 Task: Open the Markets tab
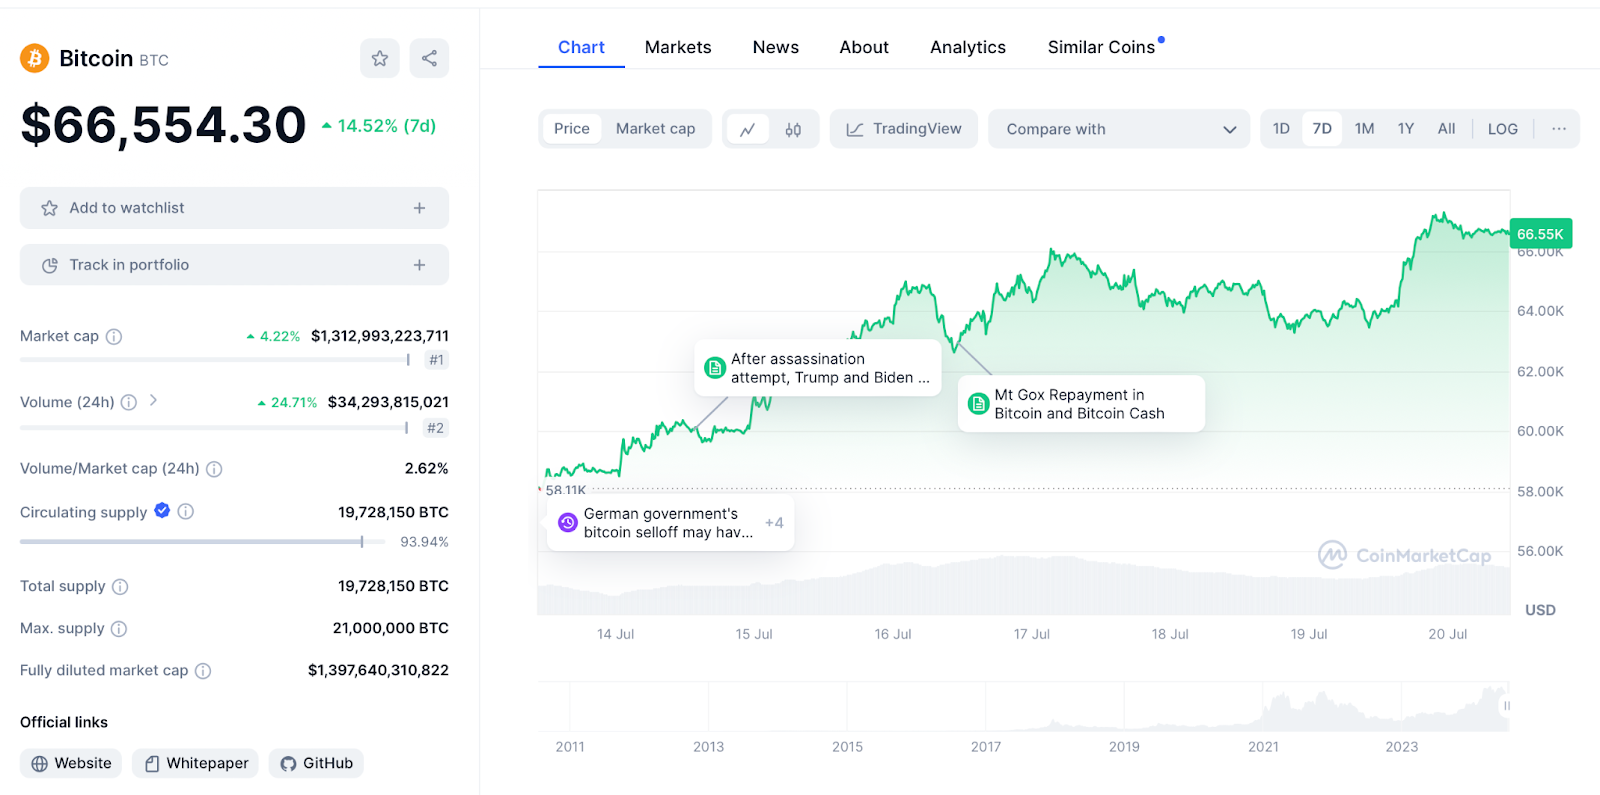pos(678,47)
